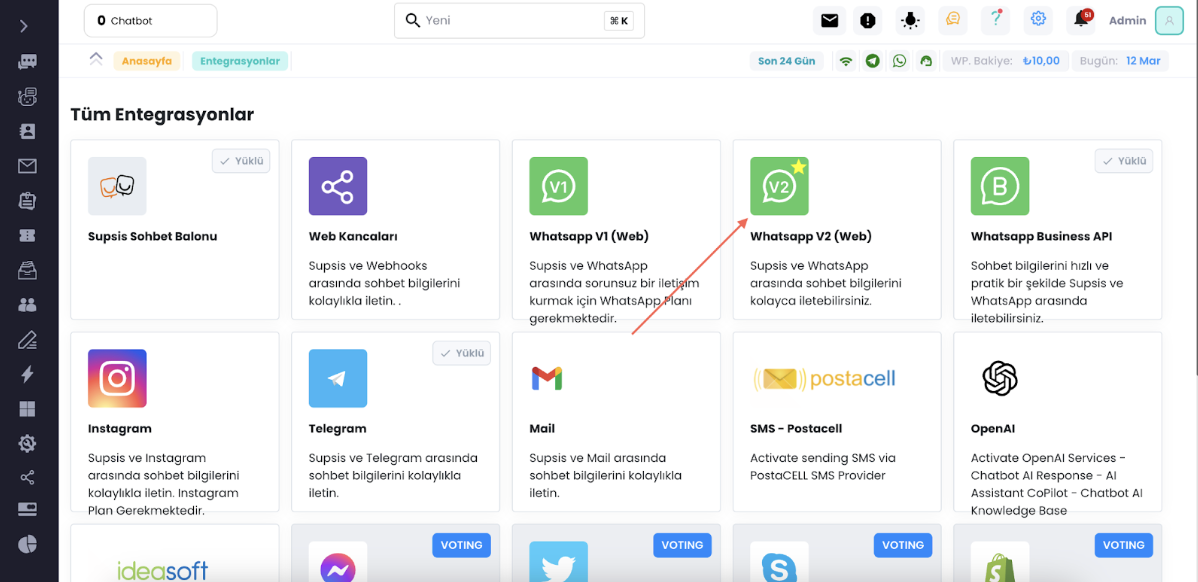Expand the left sidebar with the arrow
Screen dimensions: 1198x582
[x=24, y=26]
